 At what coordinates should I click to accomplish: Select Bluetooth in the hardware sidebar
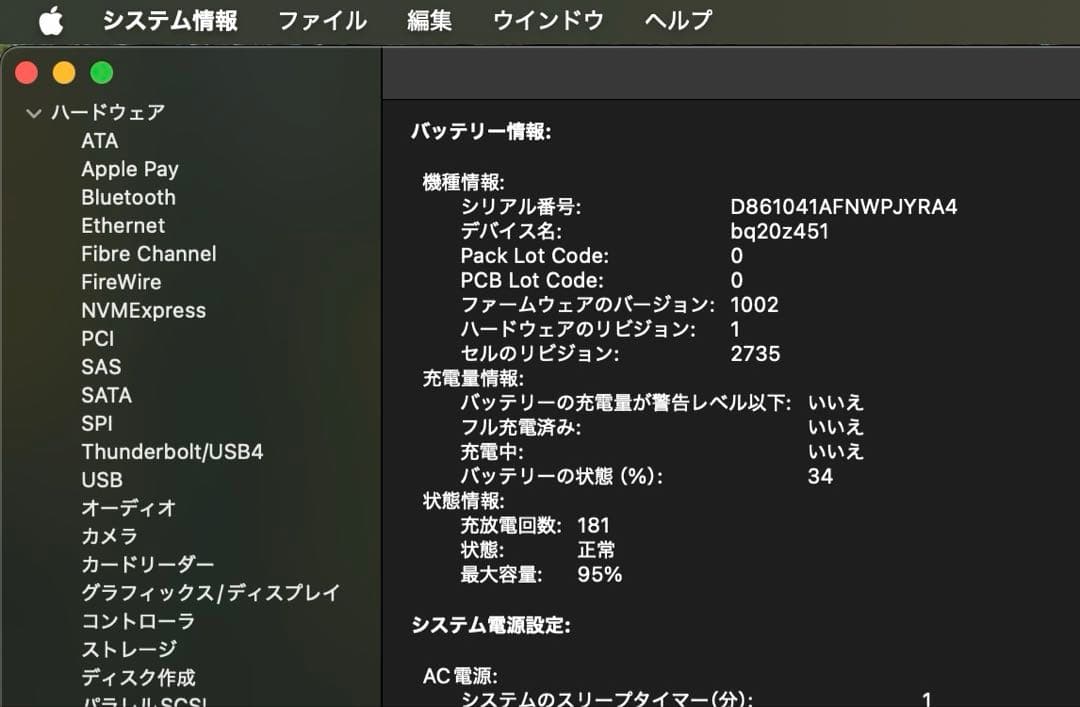point(128,197)
